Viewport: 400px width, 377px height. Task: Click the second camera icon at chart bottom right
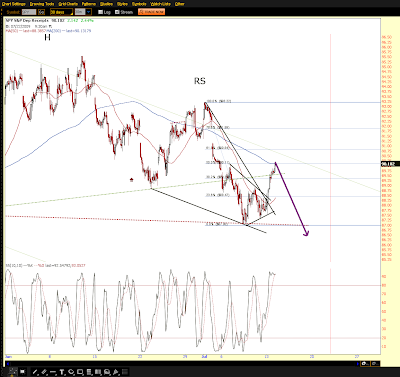click(375, 363)
